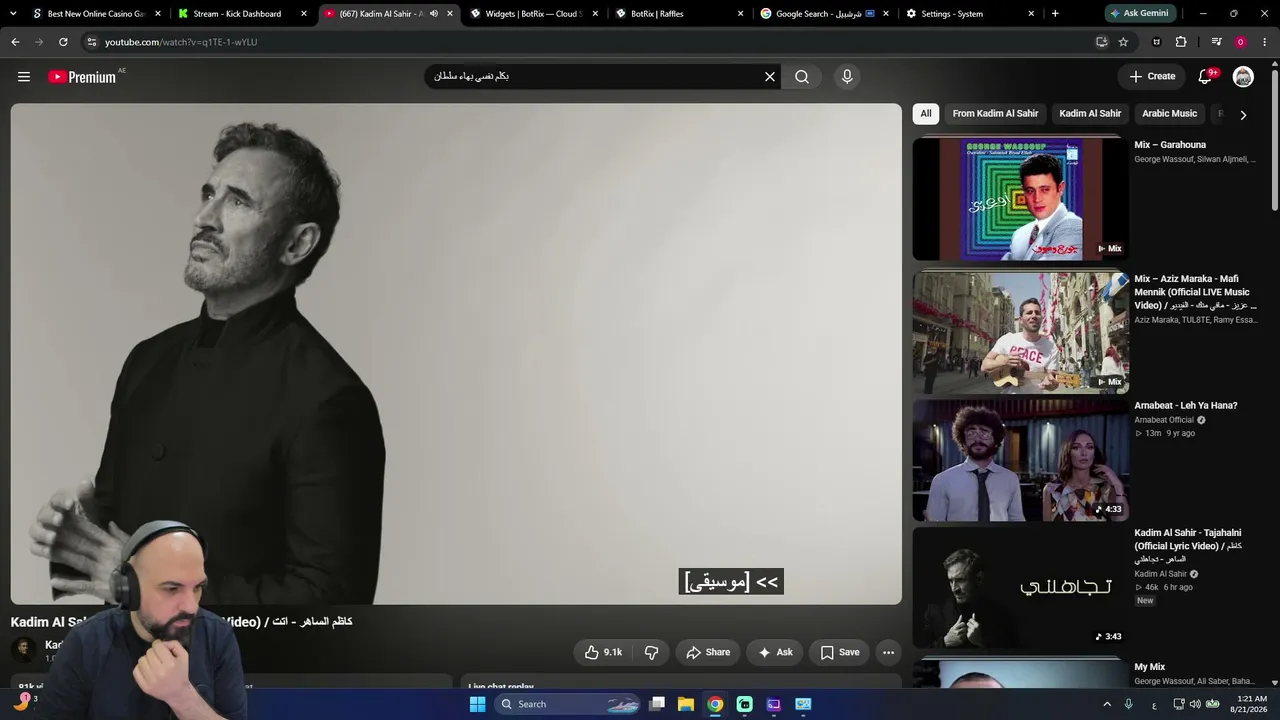
Task: Close the Kadim Al Sahir browser tab
Action: coord(450,14)
